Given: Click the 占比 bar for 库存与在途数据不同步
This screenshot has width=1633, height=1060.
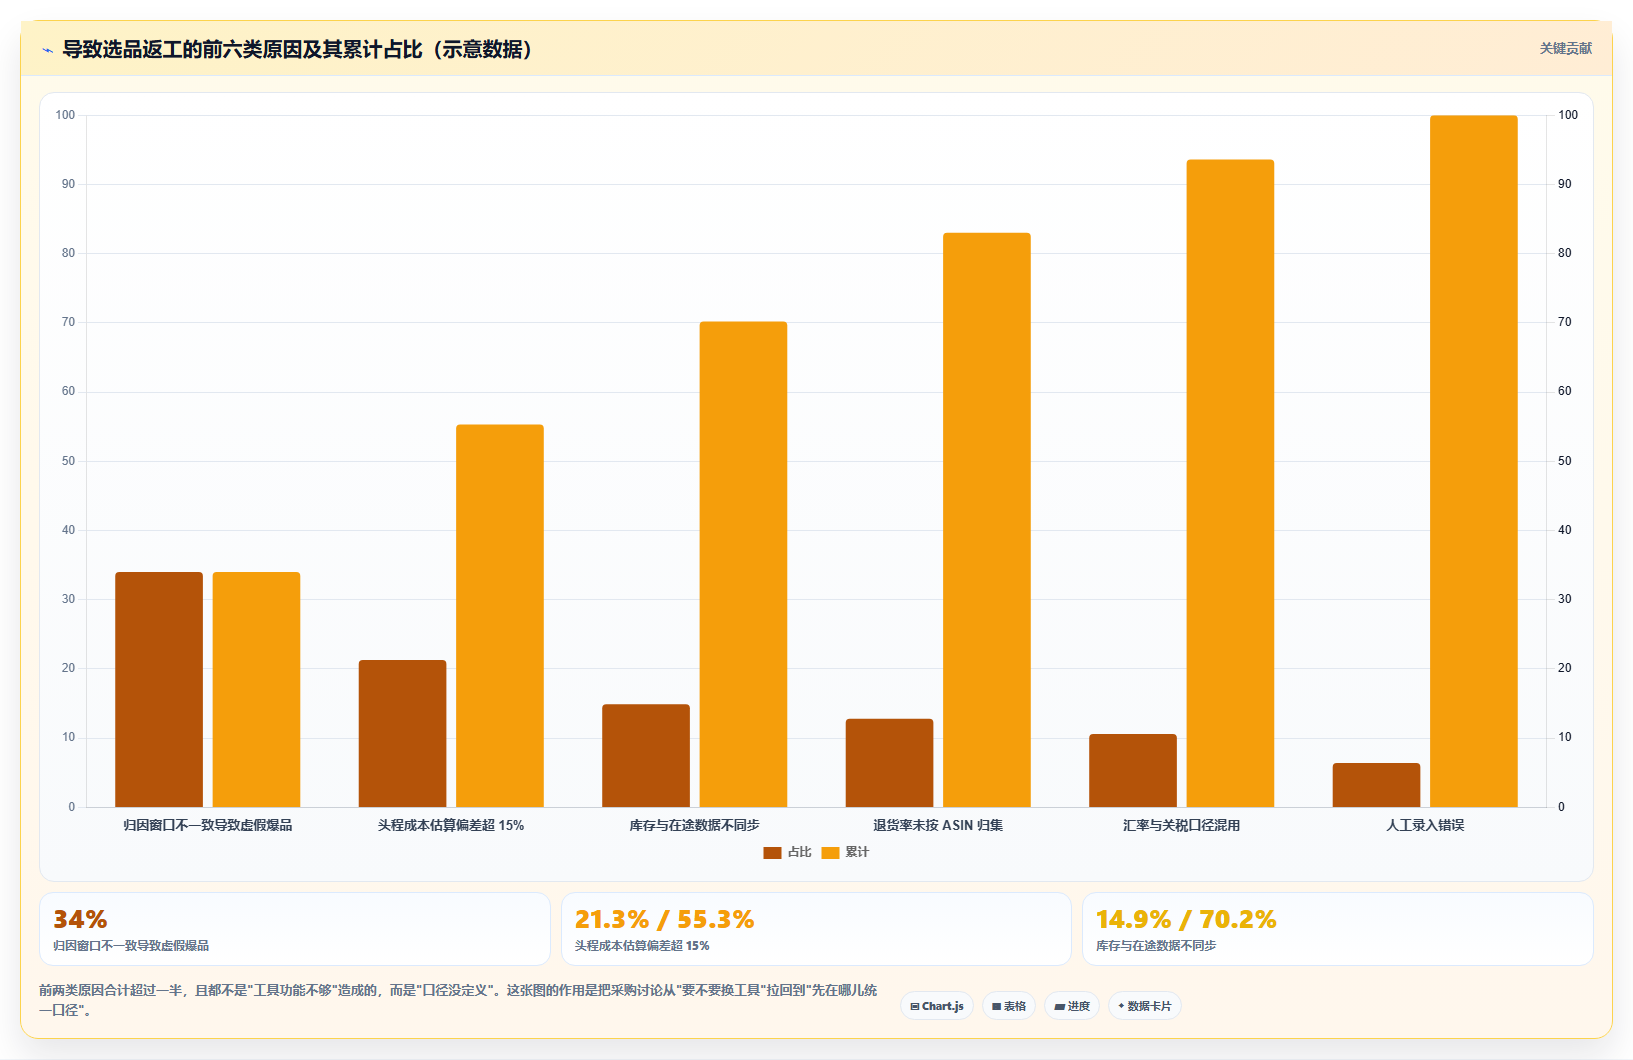Looking at the screenshot, I should [646, 755].
